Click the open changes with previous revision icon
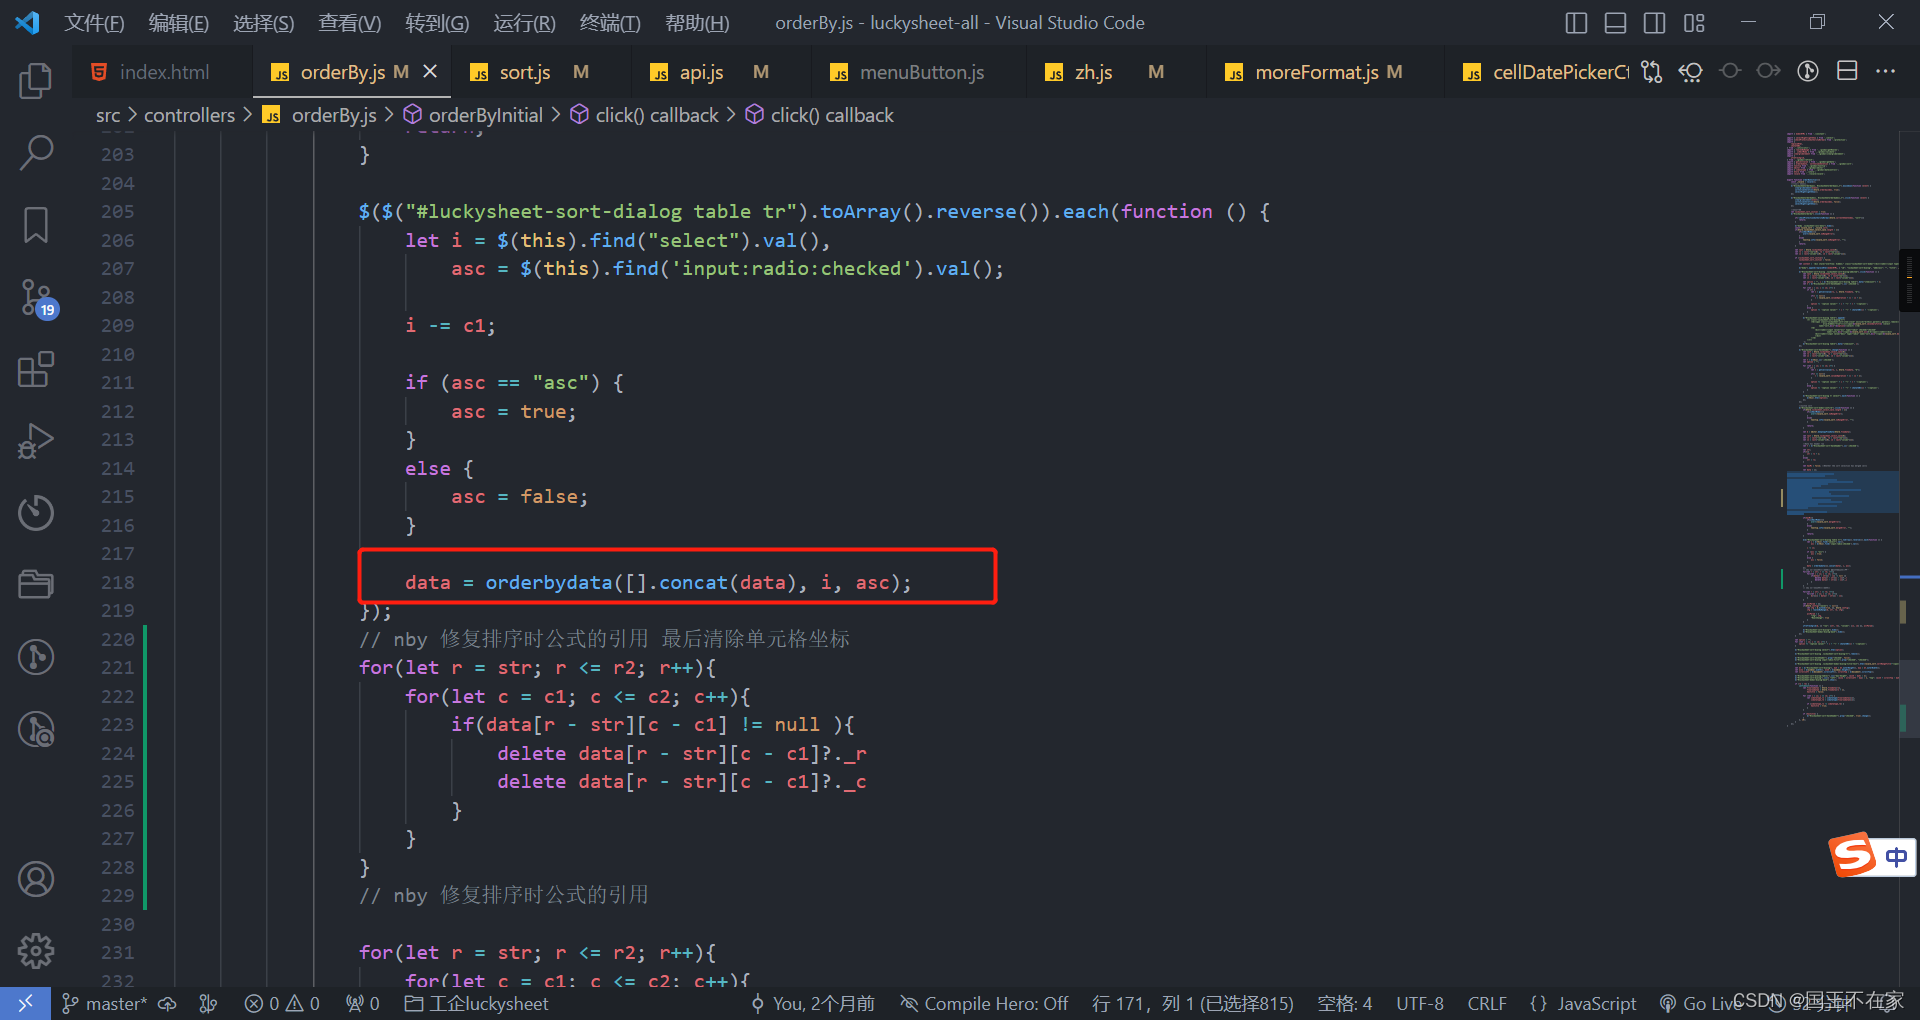1920x1020 pixels. tap(1691, 72)
